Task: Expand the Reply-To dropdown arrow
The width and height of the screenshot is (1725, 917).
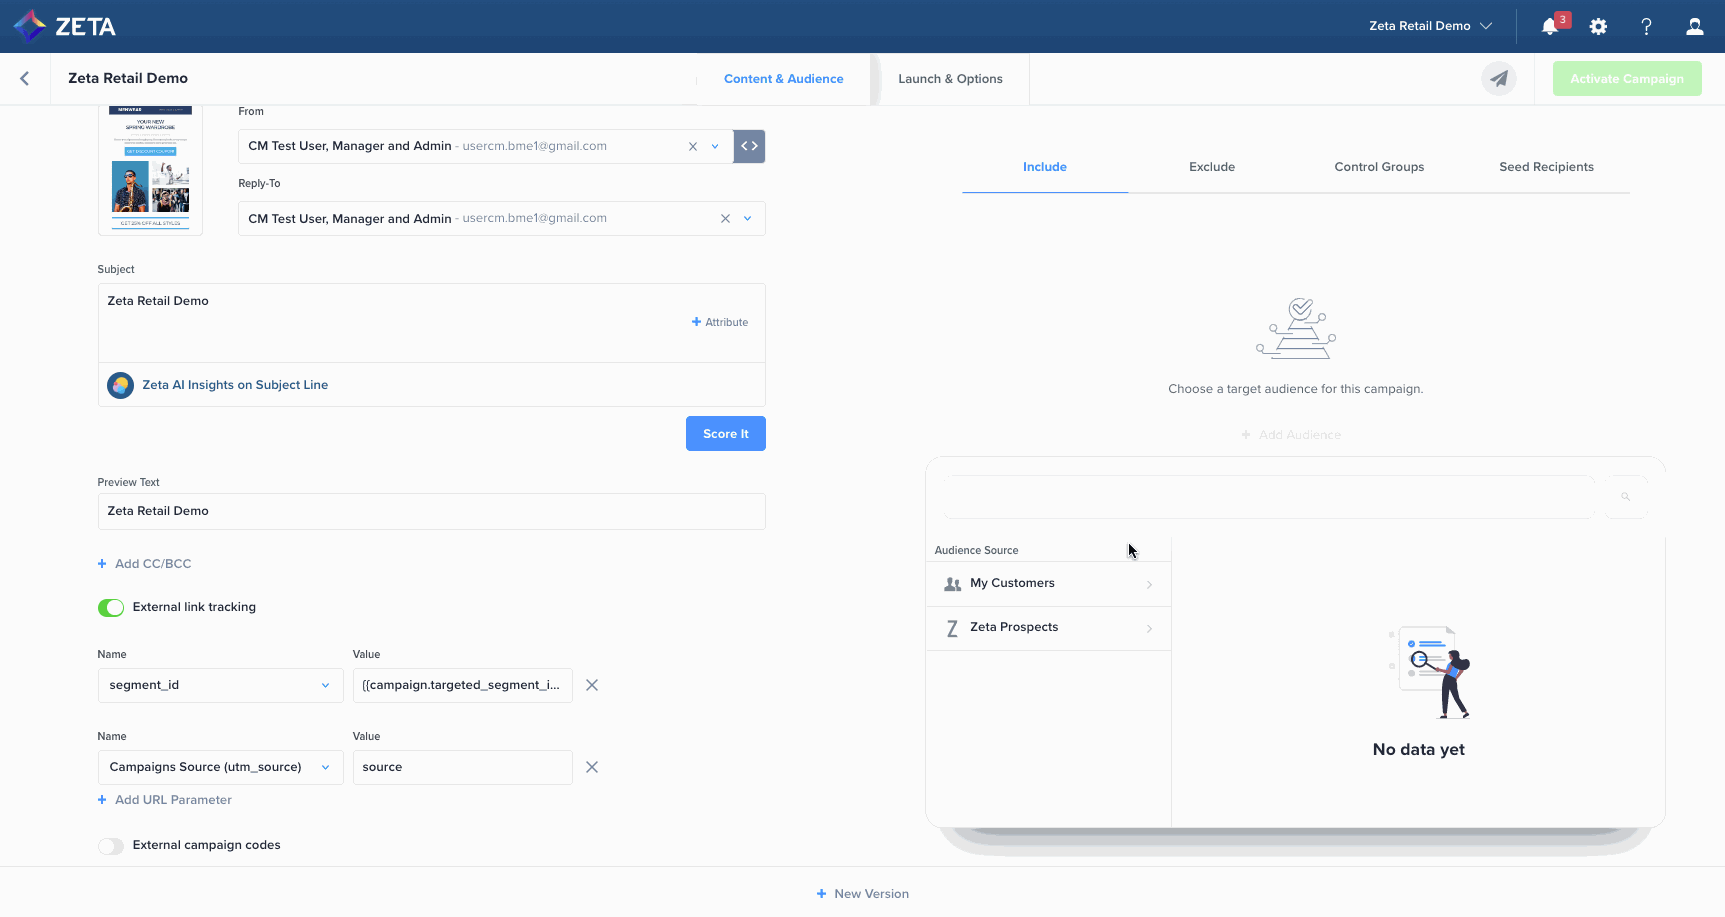Action: click(x=747, y=218)
